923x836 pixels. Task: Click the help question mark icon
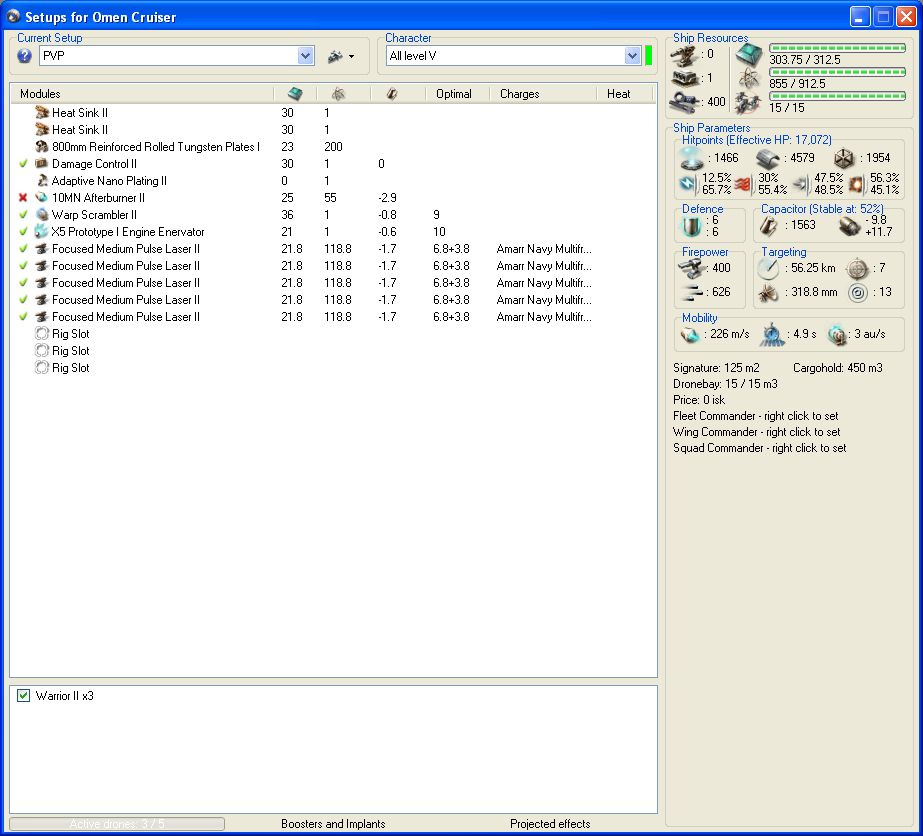pos(24,56)
